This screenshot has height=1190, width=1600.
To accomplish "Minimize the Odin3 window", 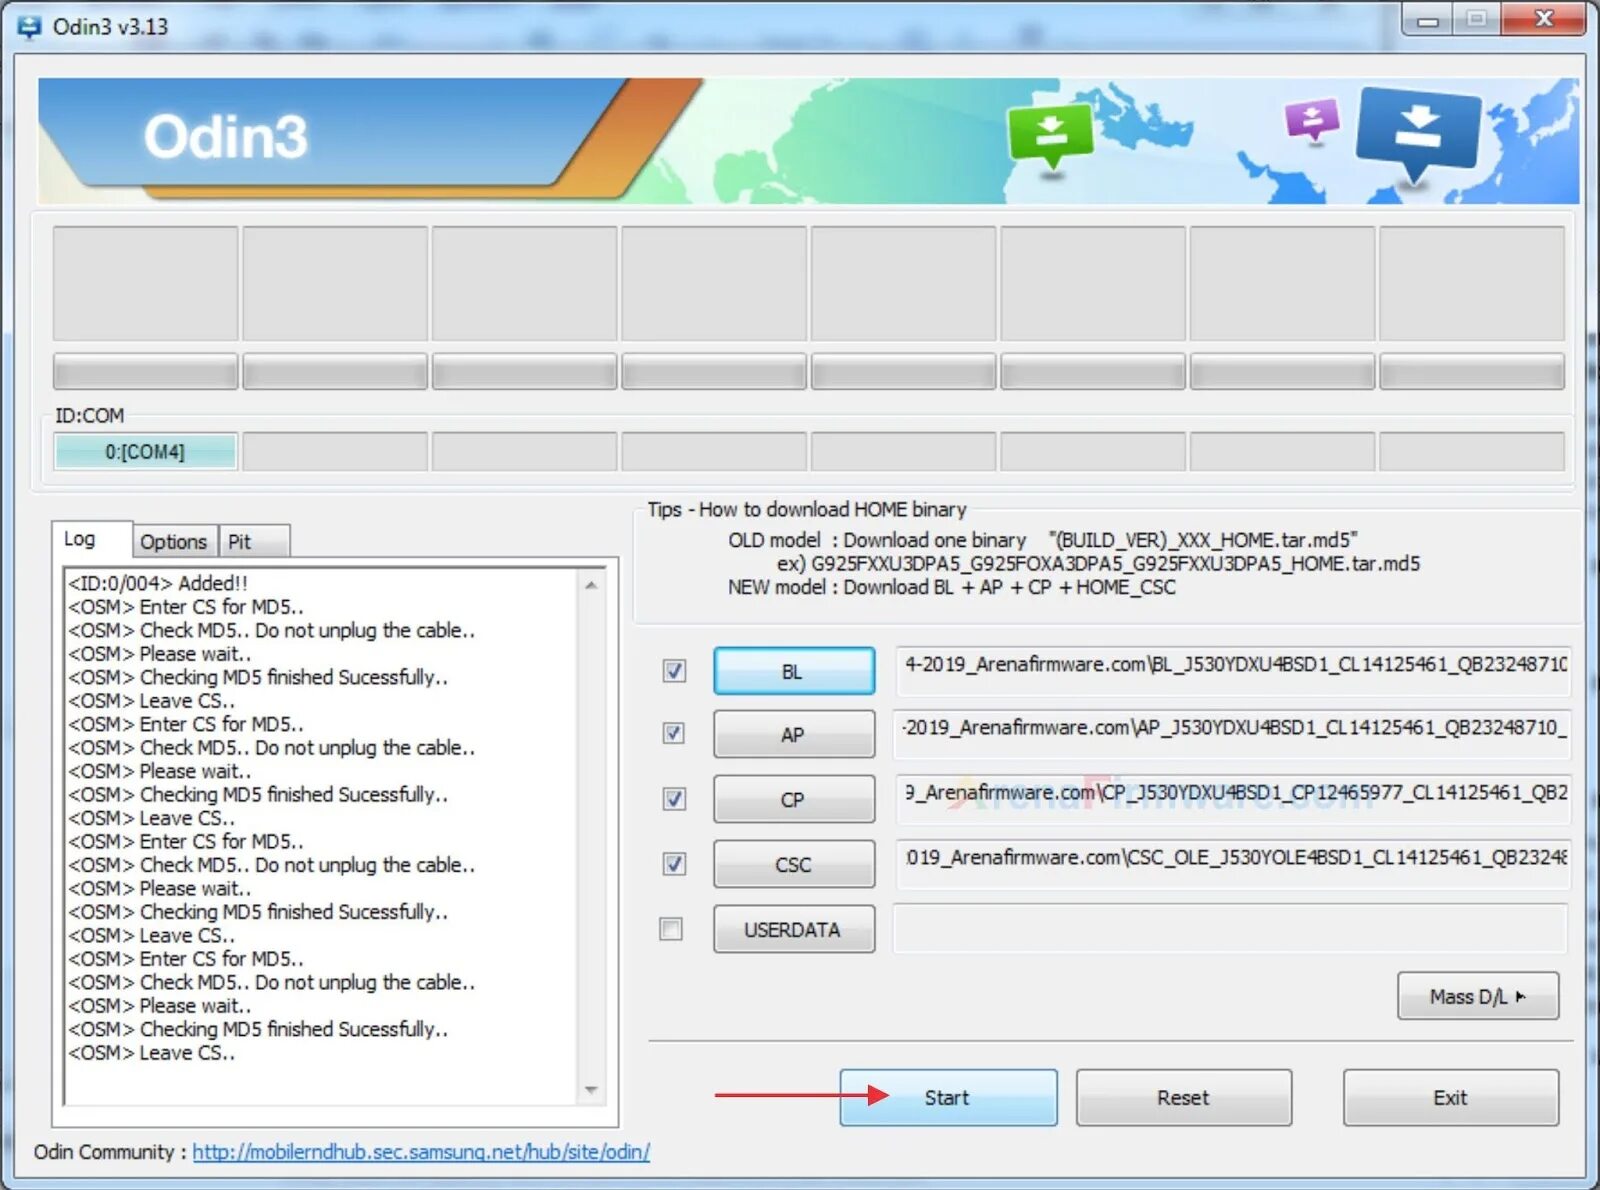I will coord(1428,20).
